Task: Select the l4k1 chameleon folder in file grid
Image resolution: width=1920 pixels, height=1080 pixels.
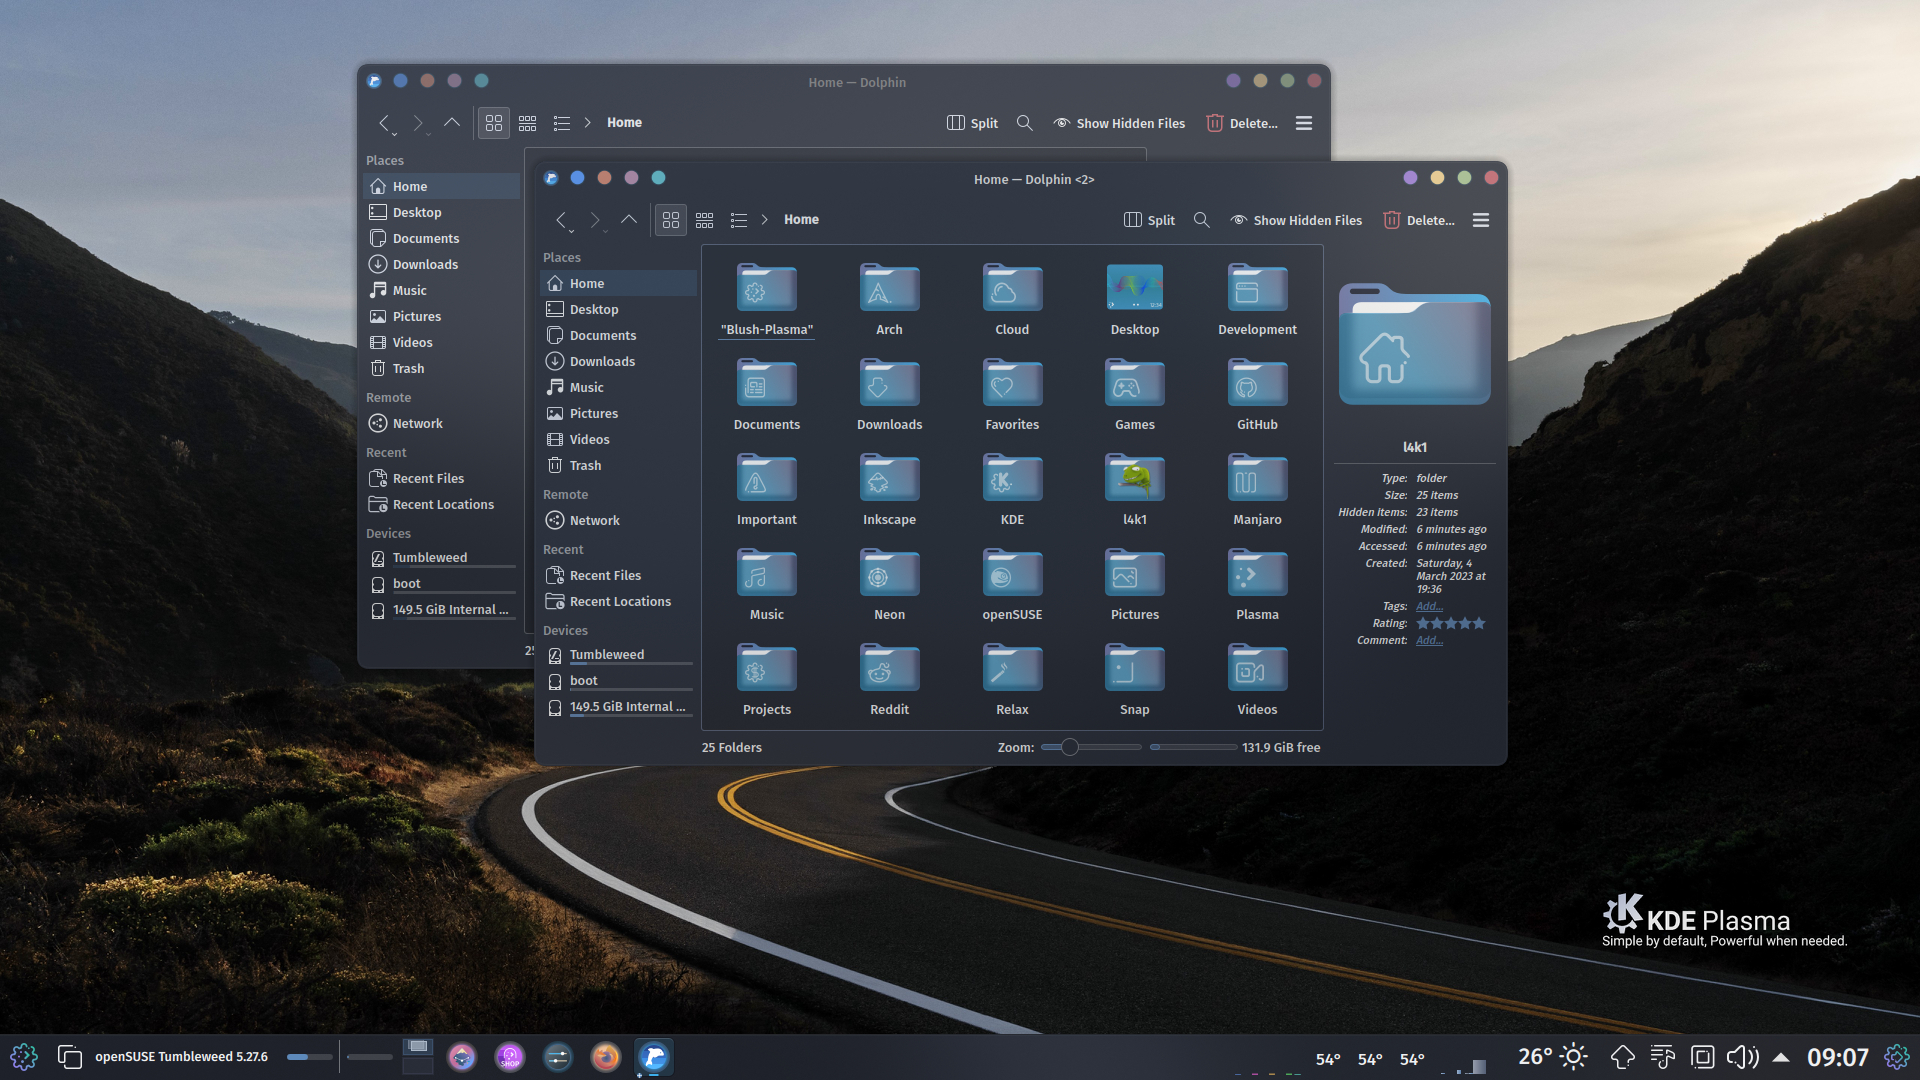Action: [x=1135, y=489]
